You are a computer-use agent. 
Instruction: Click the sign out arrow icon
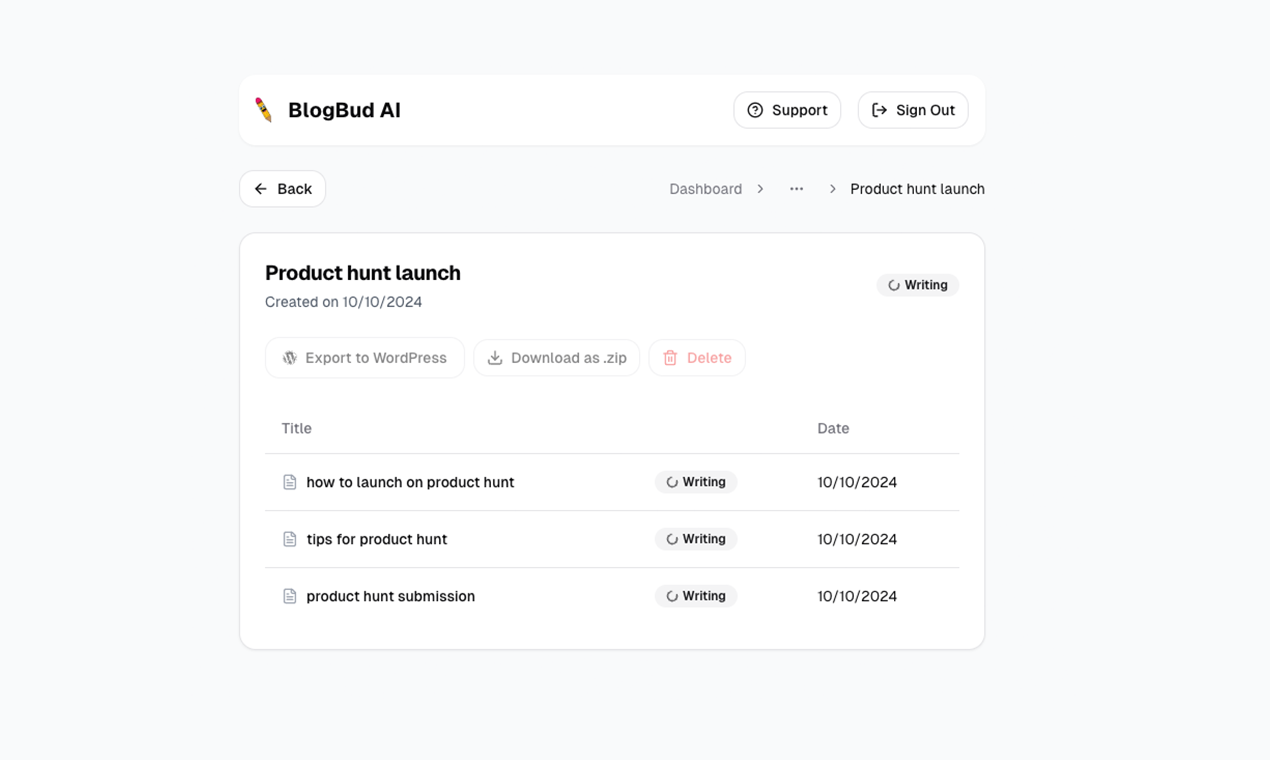tap(878, 110)
